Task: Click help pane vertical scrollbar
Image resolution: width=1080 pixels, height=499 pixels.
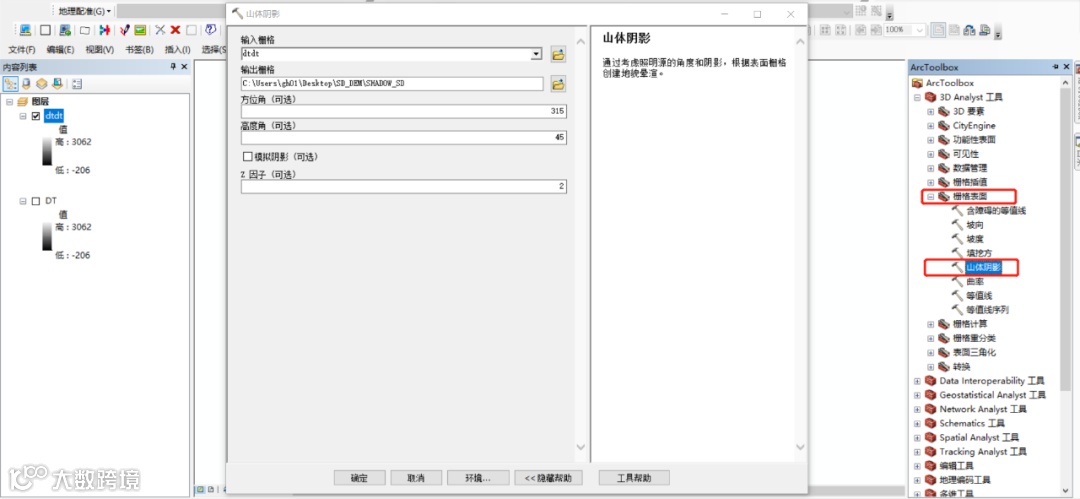Action: click(800, 243)
